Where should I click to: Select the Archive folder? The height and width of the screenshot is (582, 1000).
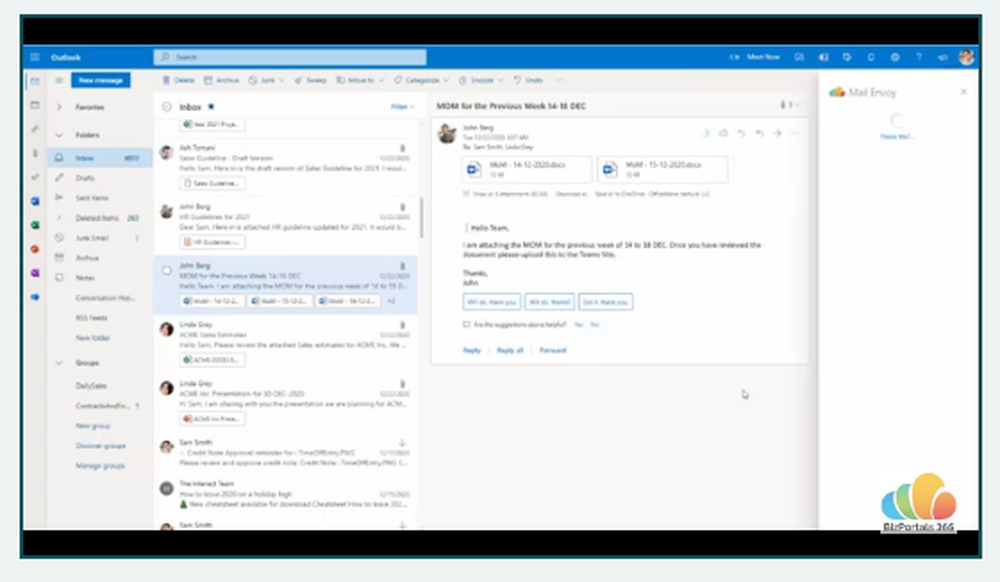point(99,258)
